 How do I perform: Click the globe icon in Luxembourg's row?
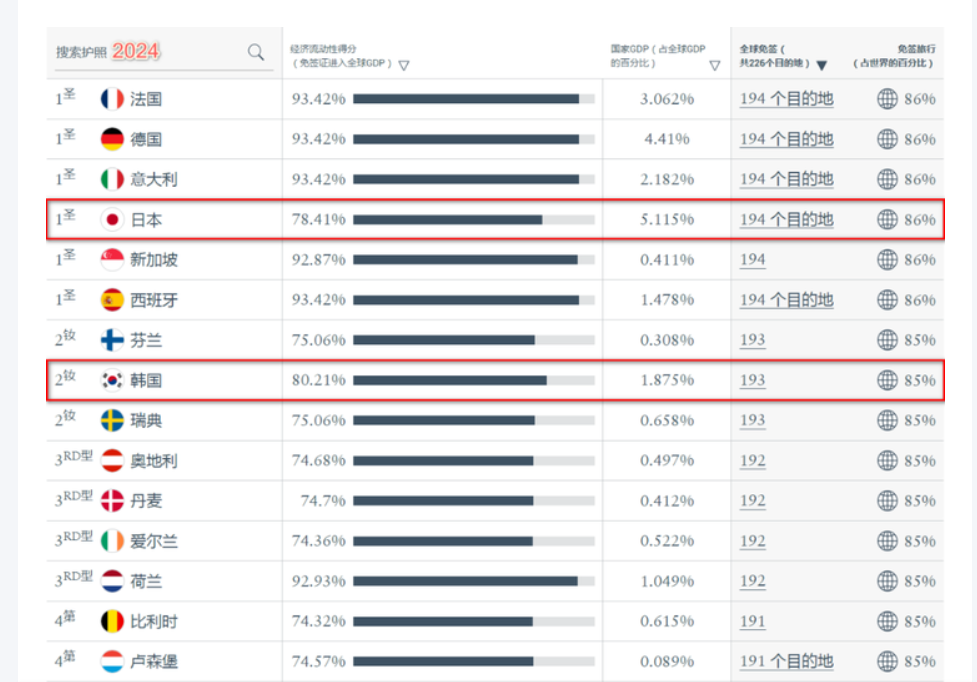887,661
